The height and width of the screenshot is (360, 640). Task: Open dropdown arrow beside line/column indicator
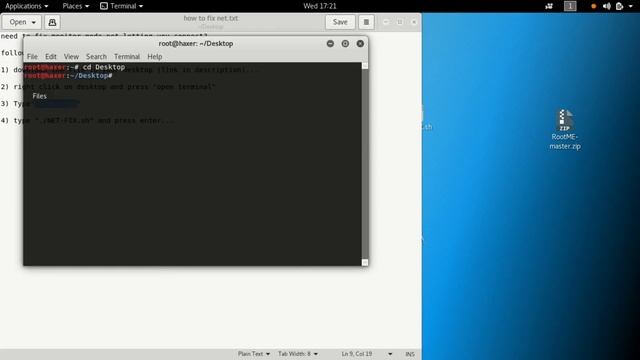[x=390, y=354]
